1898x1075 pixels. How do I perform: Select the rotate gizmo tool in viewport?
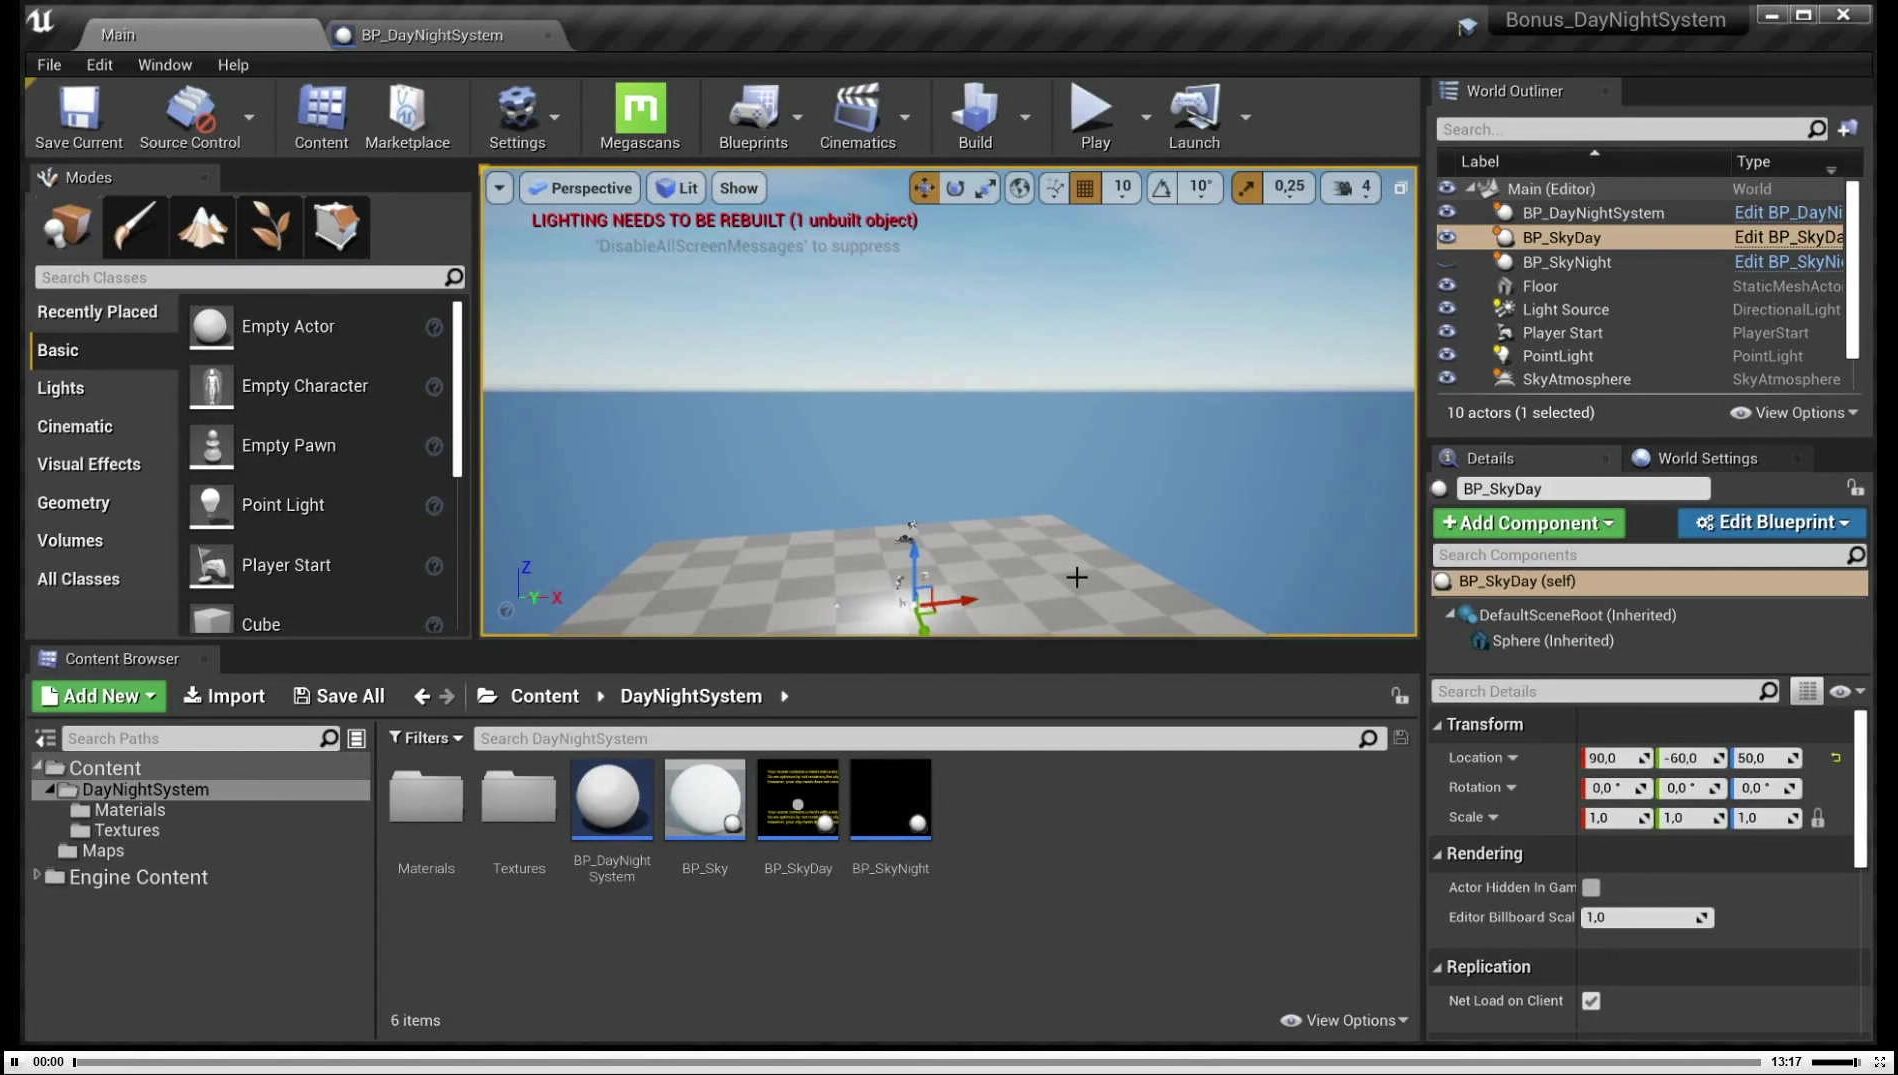pos(955,188)
